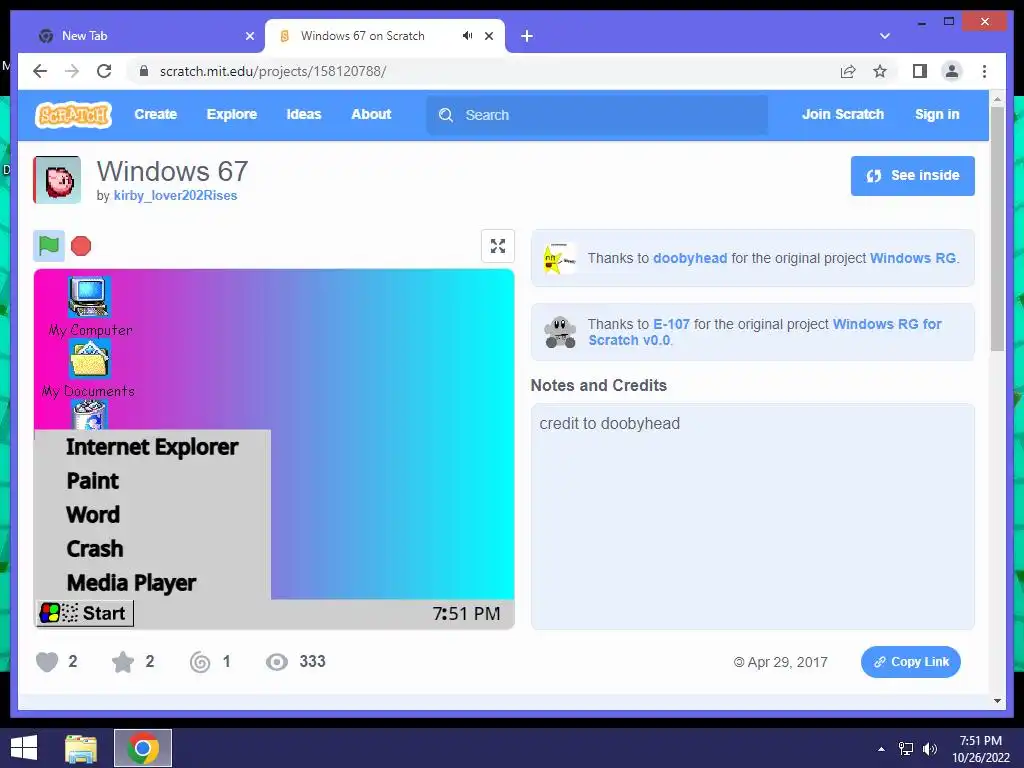Open the Ideas page

coord(304,114)
